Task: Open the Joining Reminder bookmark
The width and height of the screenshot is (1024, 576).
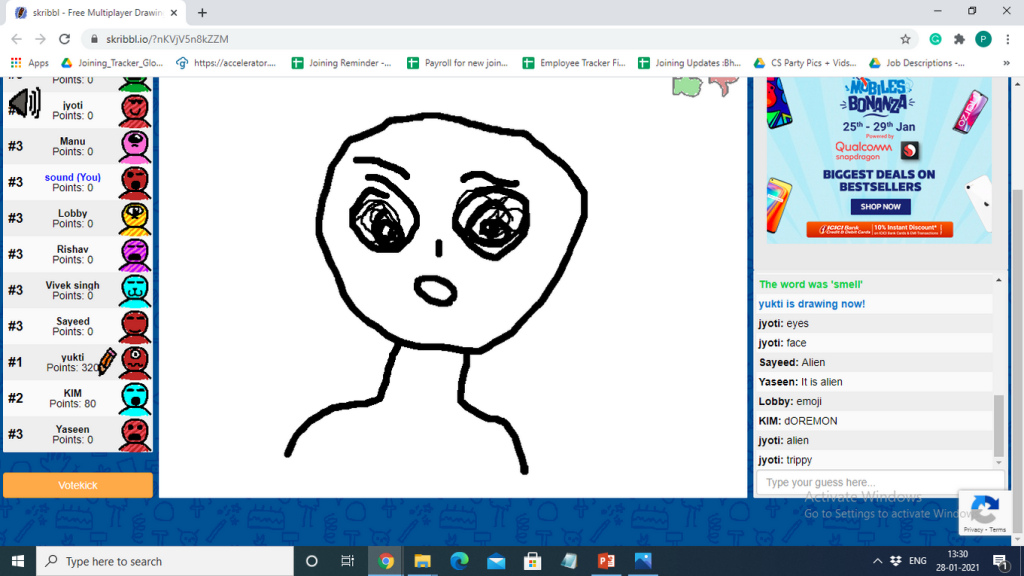Action: coord(343,62)
